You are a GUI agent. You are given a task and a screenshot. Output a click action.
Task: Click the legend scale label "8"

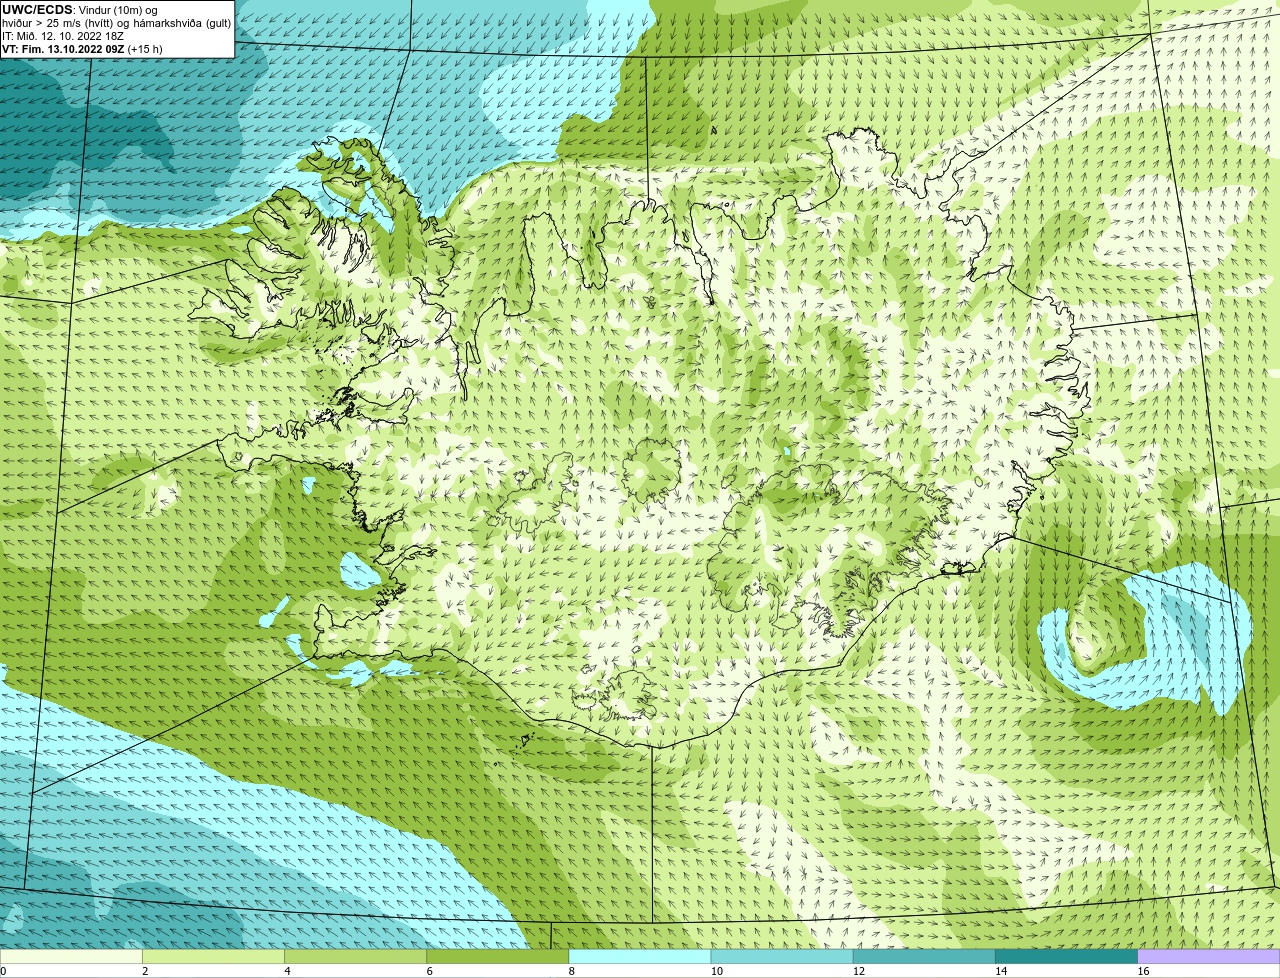572,971
